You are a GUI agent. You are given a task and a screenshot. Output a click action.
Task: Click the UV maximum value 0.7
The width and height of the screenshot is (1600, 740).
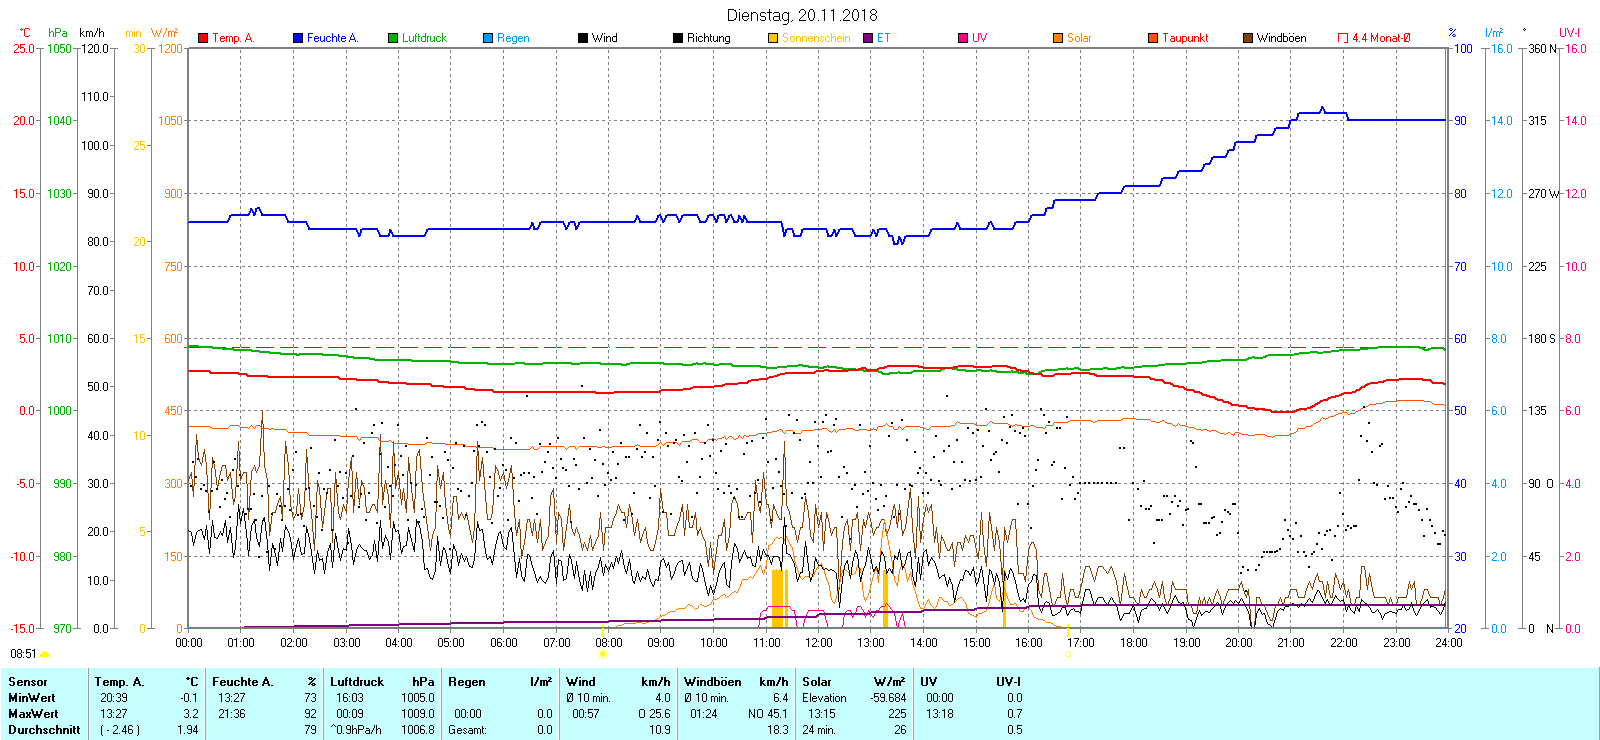1015,714
